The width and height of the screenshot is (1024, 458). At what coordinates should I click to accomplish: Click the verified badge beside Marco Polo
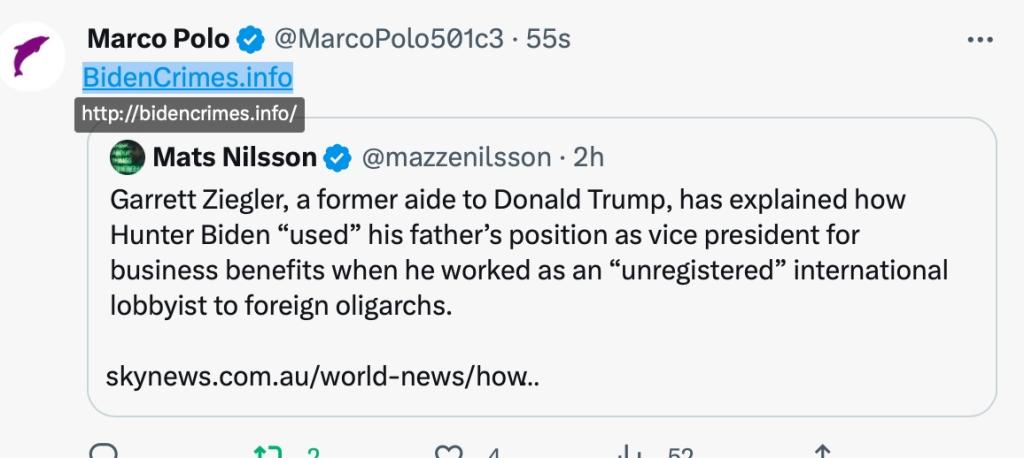[x=249, y=40]
